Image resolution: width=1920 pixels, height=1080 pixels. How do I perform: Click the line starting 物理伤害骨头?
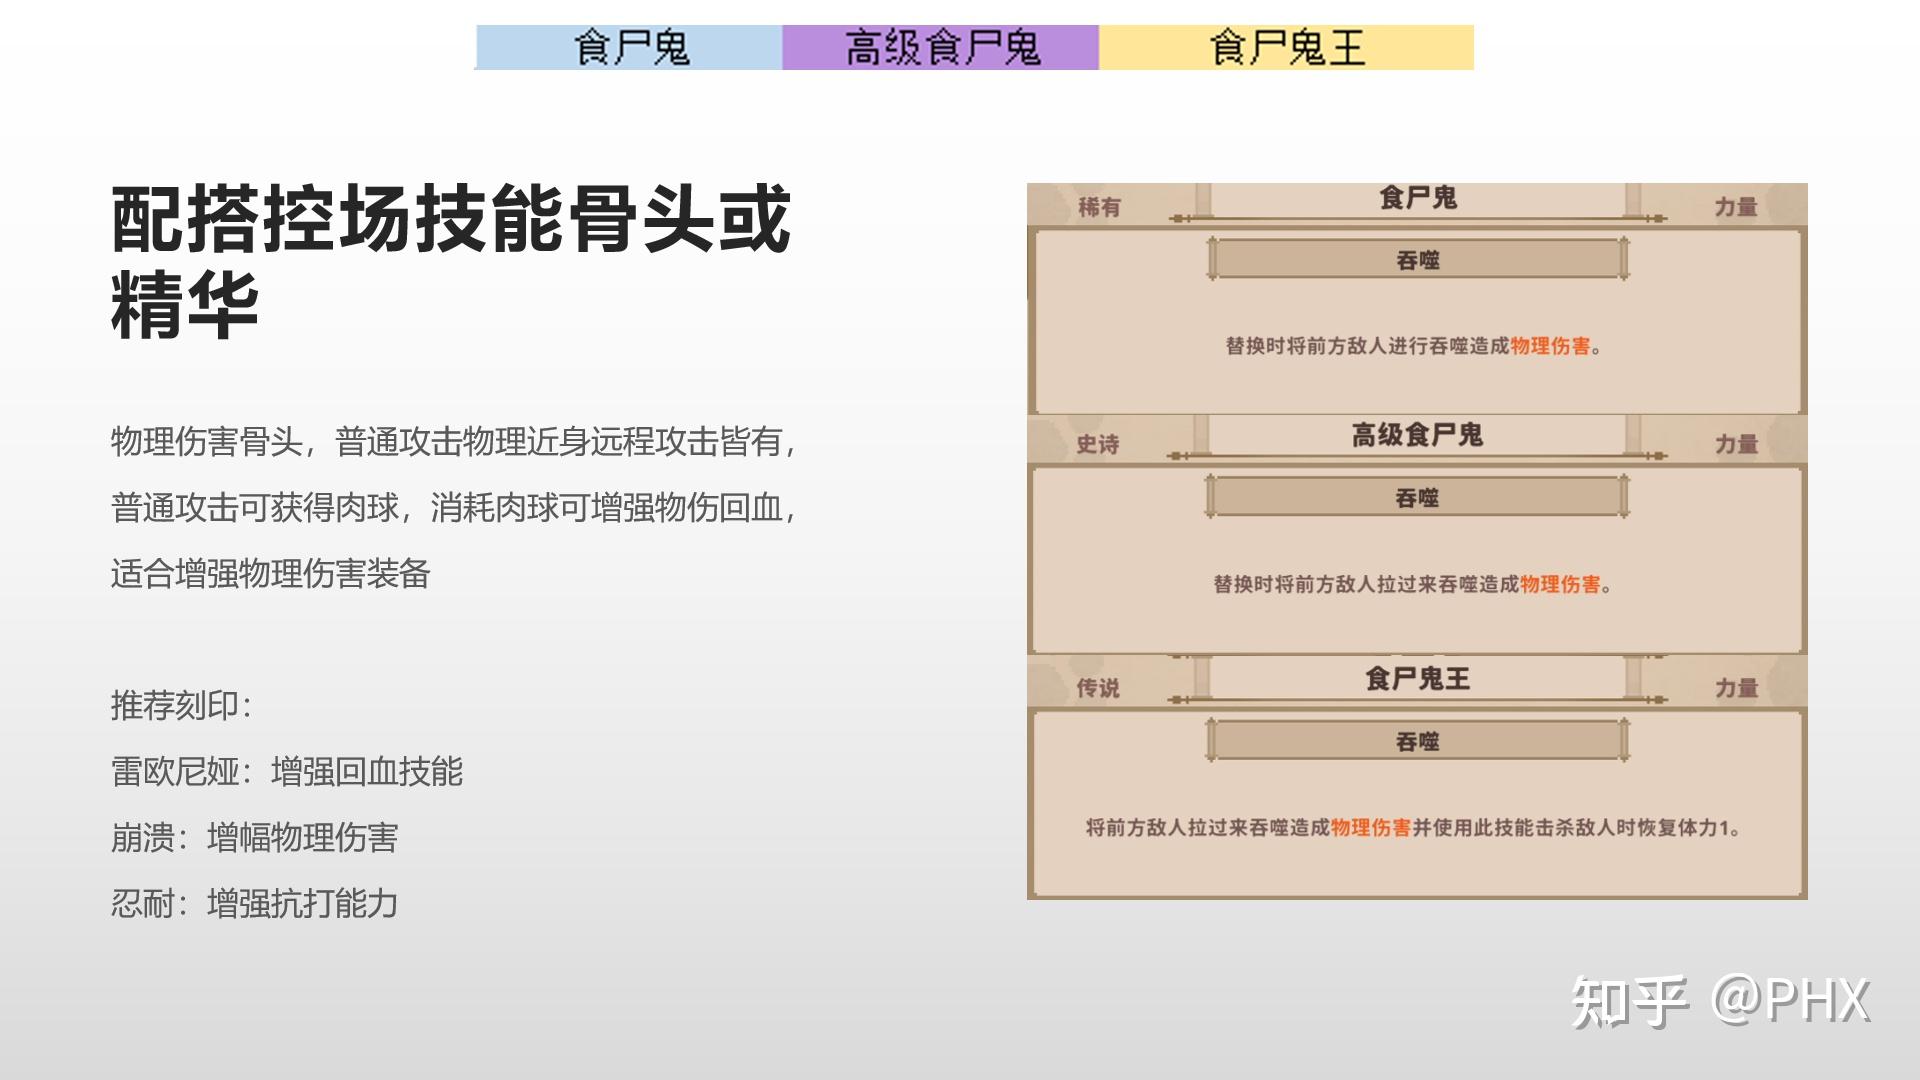(455, 441)
